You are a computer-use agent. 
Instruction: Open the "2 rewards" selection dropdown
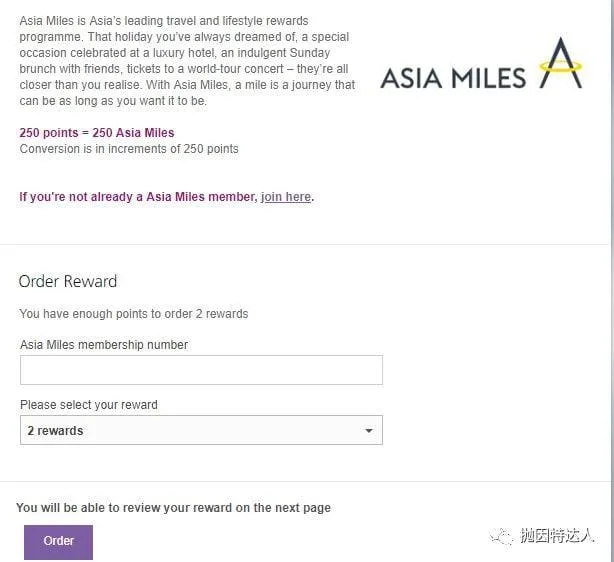click(201, 430)
